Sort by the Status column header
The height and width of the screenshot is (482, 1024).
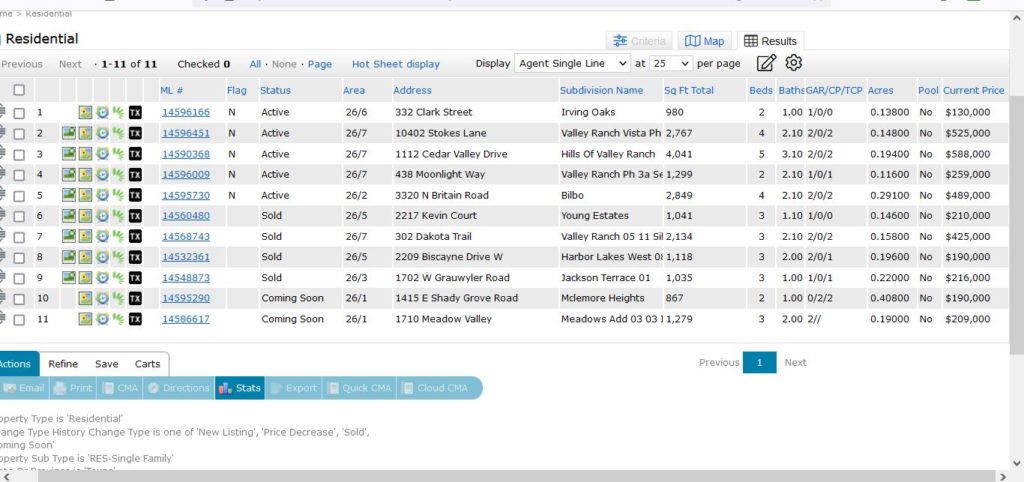click(276, 90)
